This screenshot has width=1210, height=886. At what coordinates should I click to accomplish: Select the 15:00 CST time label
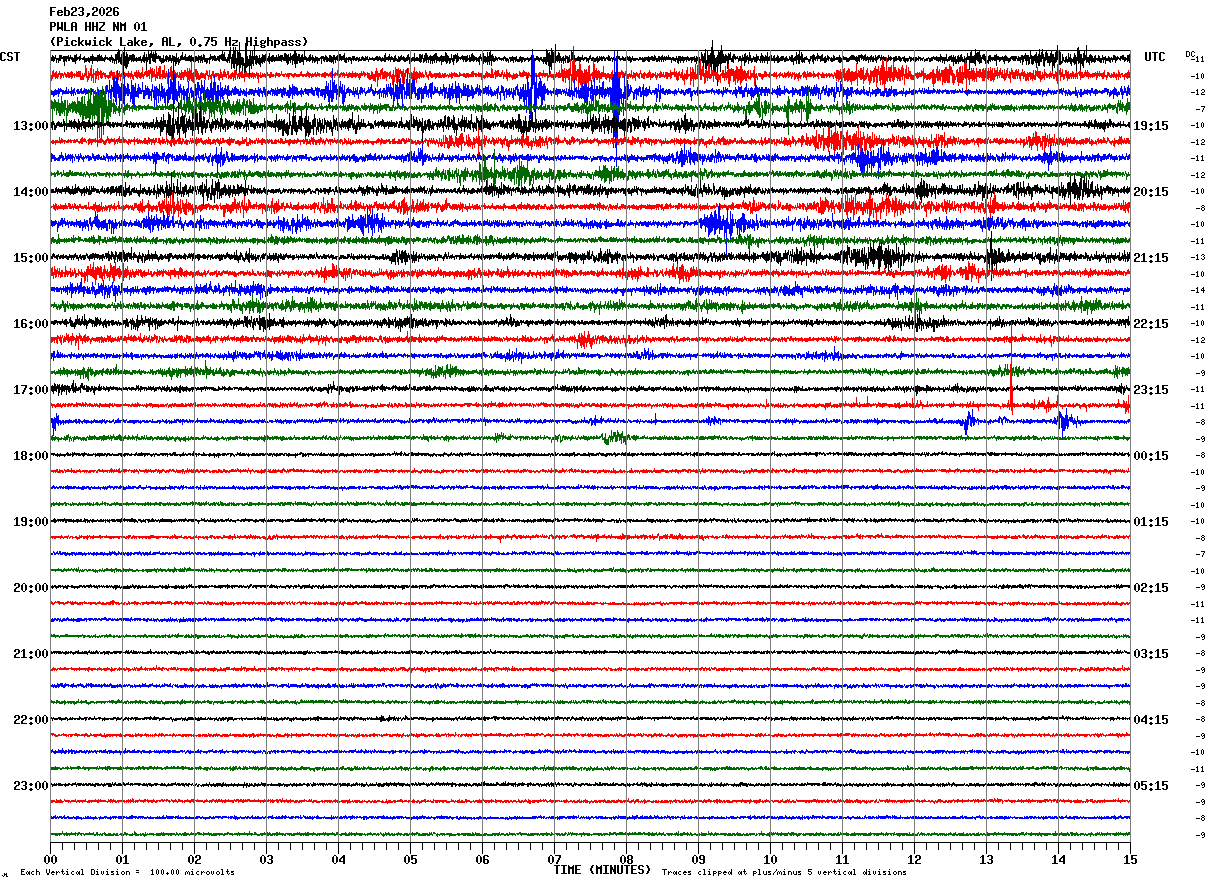(31, 258)
